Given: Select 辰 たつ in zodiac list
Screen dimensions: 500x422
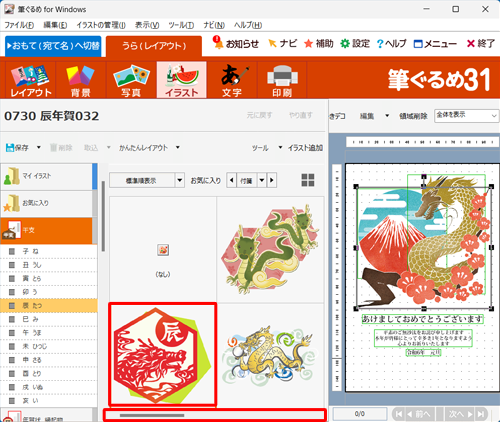Looking at the screenshot, I should point(49,305).
